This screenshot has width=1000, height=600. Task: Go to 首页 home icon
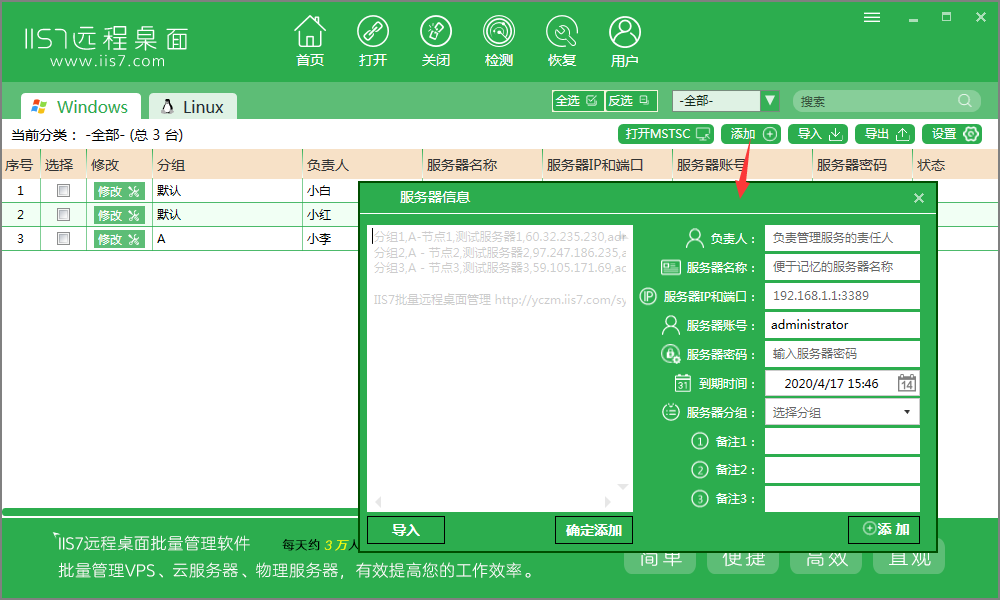[x=310, y=41]
